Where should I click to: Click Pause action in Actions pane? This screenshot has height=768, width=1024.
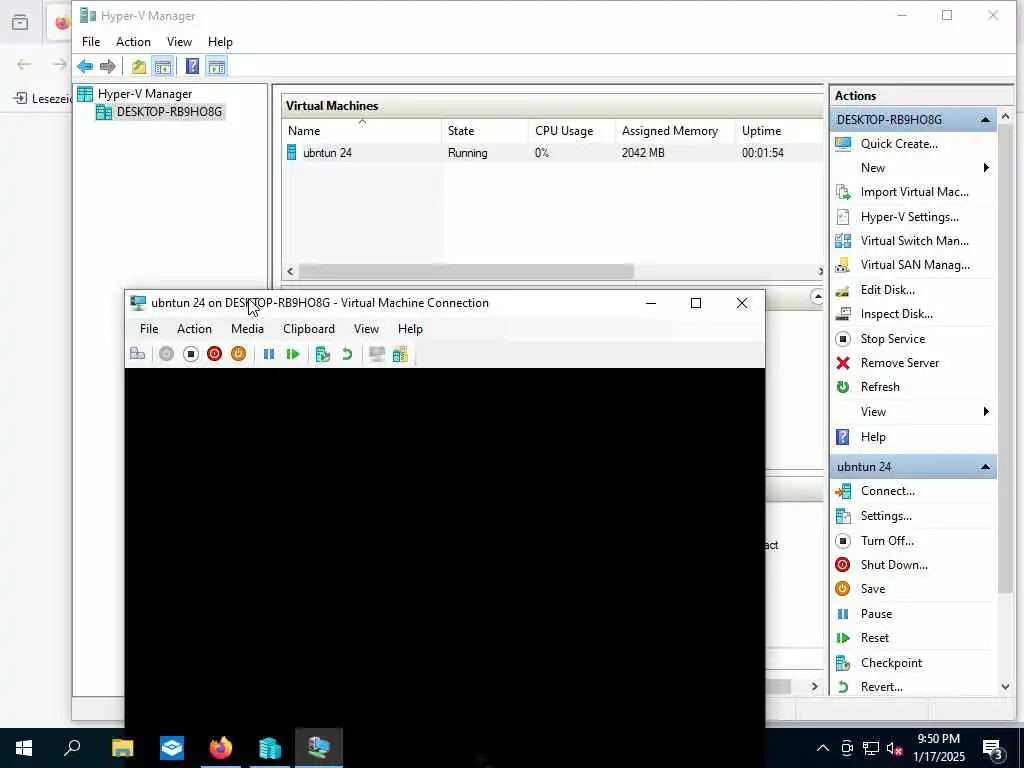click(x=876, y=614)
